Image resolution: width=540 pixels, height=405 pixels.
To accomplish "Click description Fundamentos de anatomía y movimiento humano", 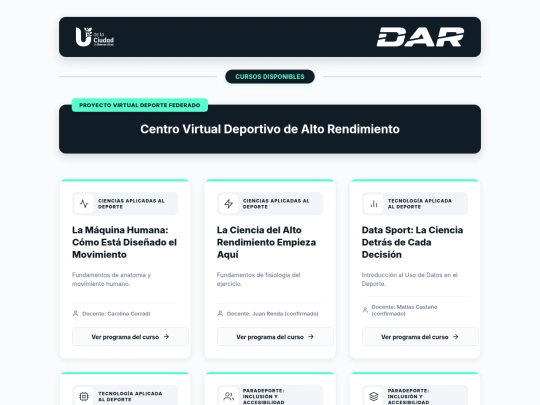I will pyautogui.click(x=111, y=279).
